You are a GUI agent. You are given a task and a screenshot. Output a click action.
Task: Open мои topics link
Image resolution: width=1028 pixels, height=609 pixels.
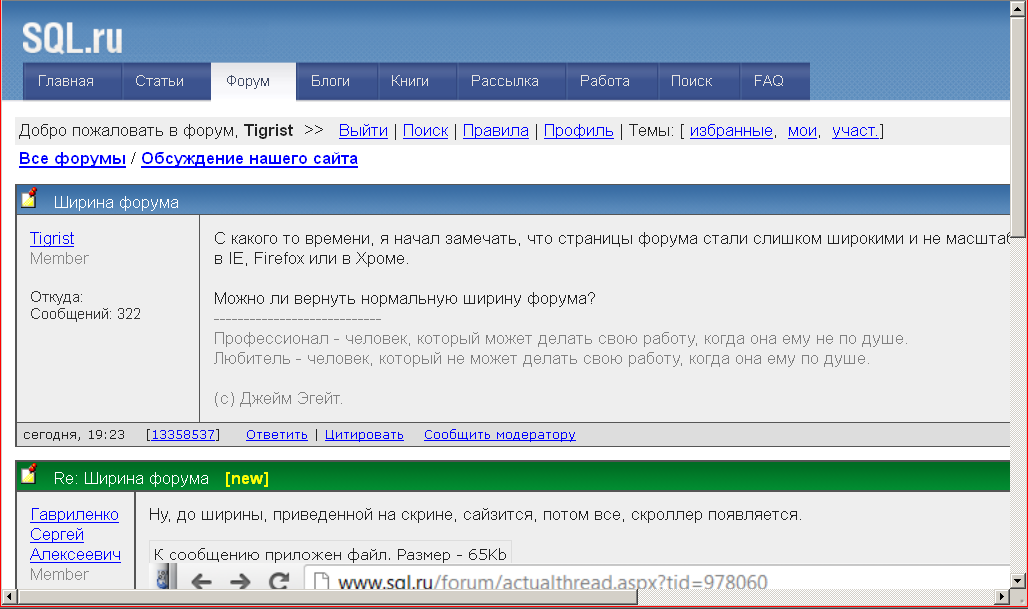tap(802, 131)
